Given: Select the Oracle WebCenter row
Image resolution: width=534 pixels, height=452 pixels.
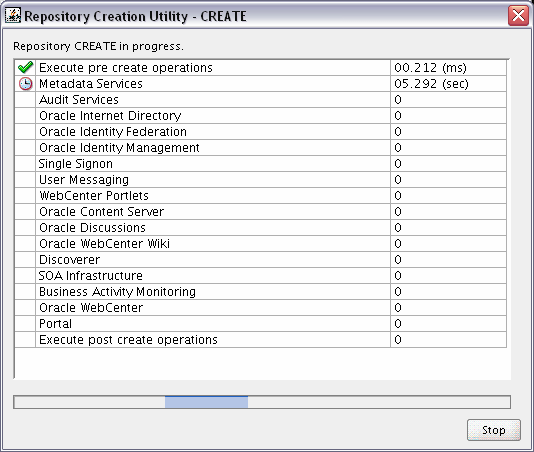Looking at the screenshot, I should 261,308.
